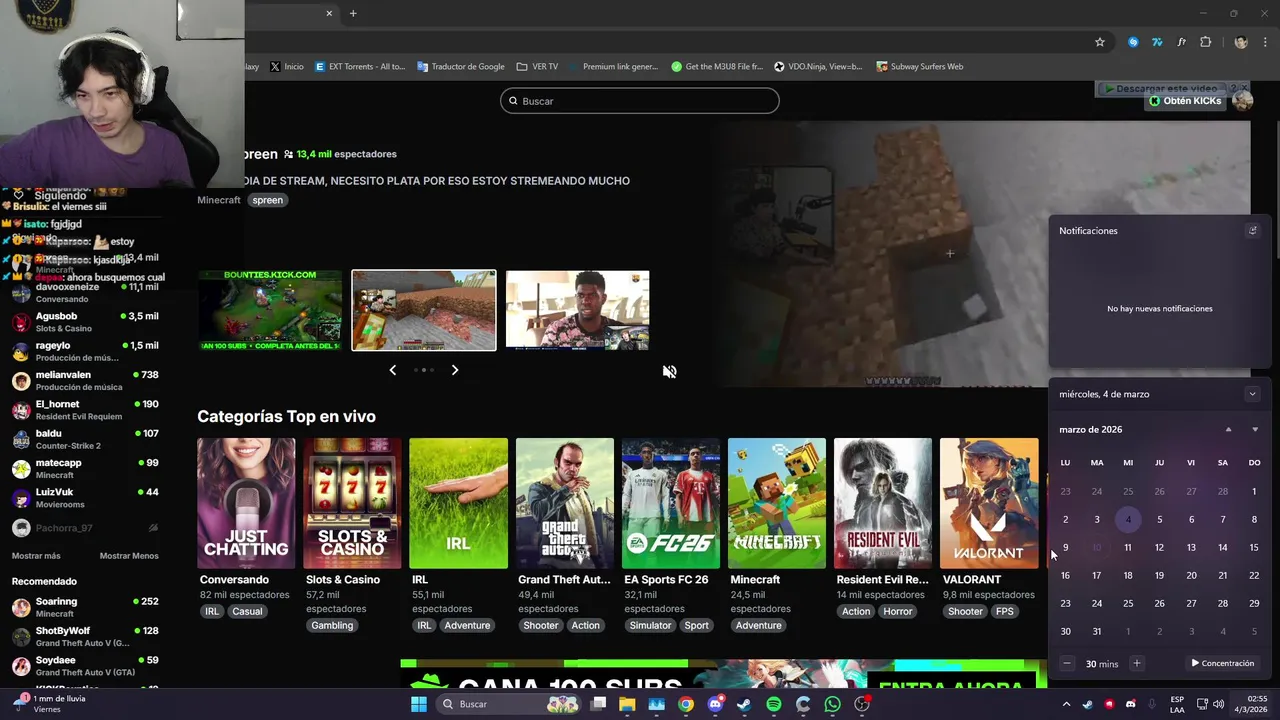This screenshot has width=1280, height=720.
Task: Open Discord from the taskbar
Action: [715, 704]
